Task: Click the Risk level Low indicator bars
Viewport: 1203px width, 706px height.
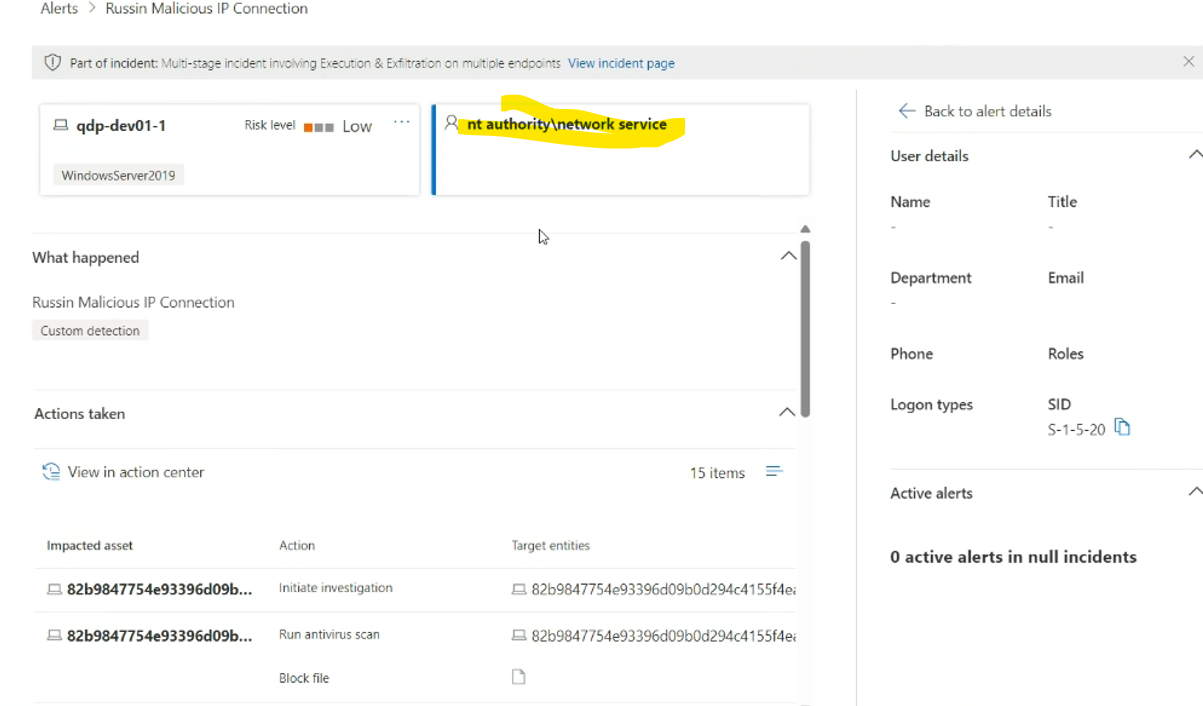Action: 319,126
